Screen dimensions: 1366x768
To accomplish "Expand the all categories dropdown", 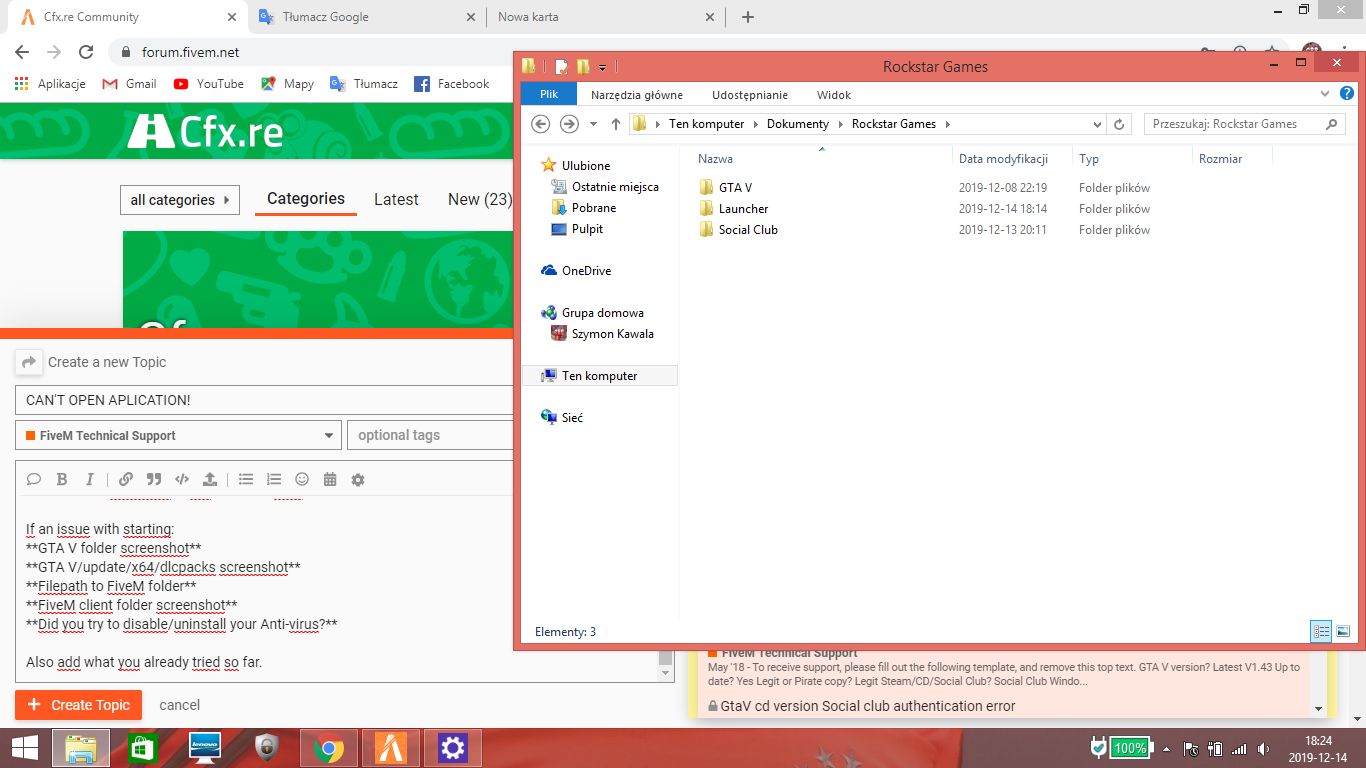I will coord(180,200).
